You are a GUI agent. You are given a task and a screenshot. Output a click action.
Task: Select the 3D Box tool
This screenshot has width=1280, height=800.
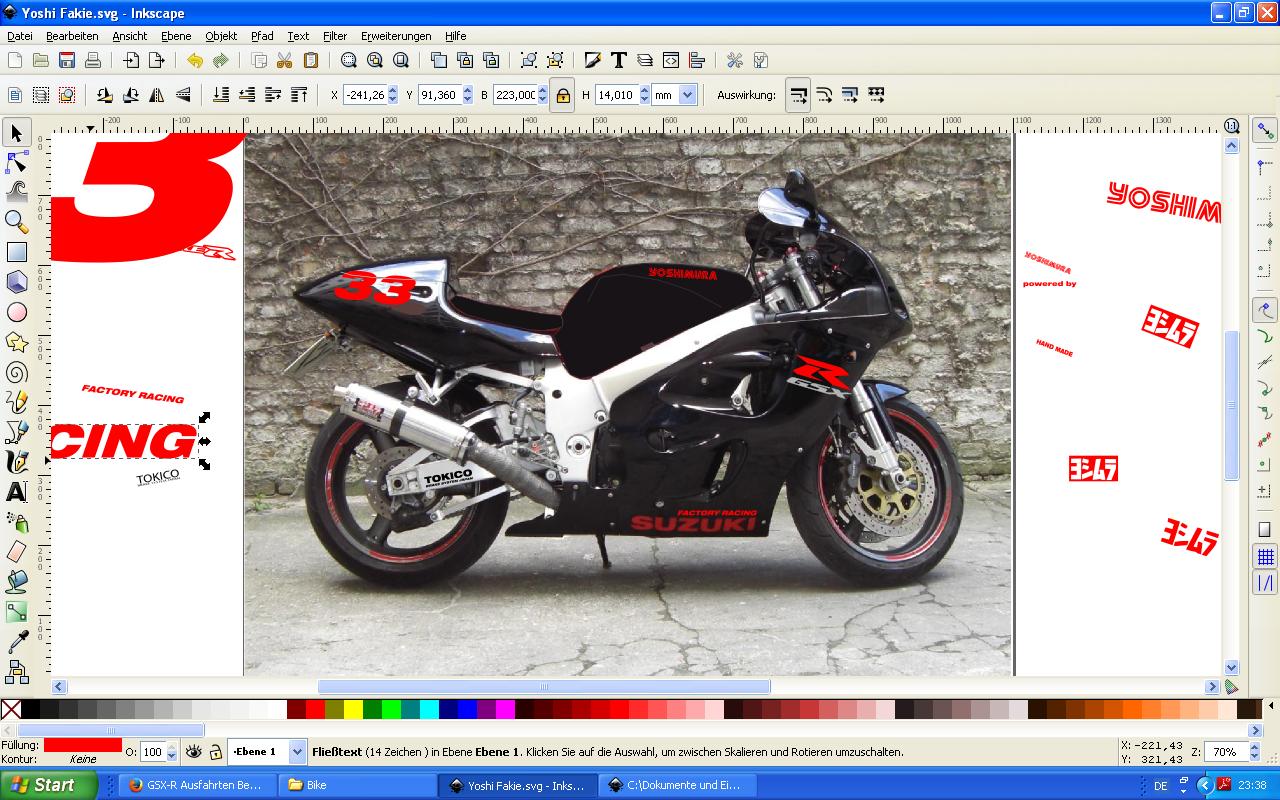[16, 282]
